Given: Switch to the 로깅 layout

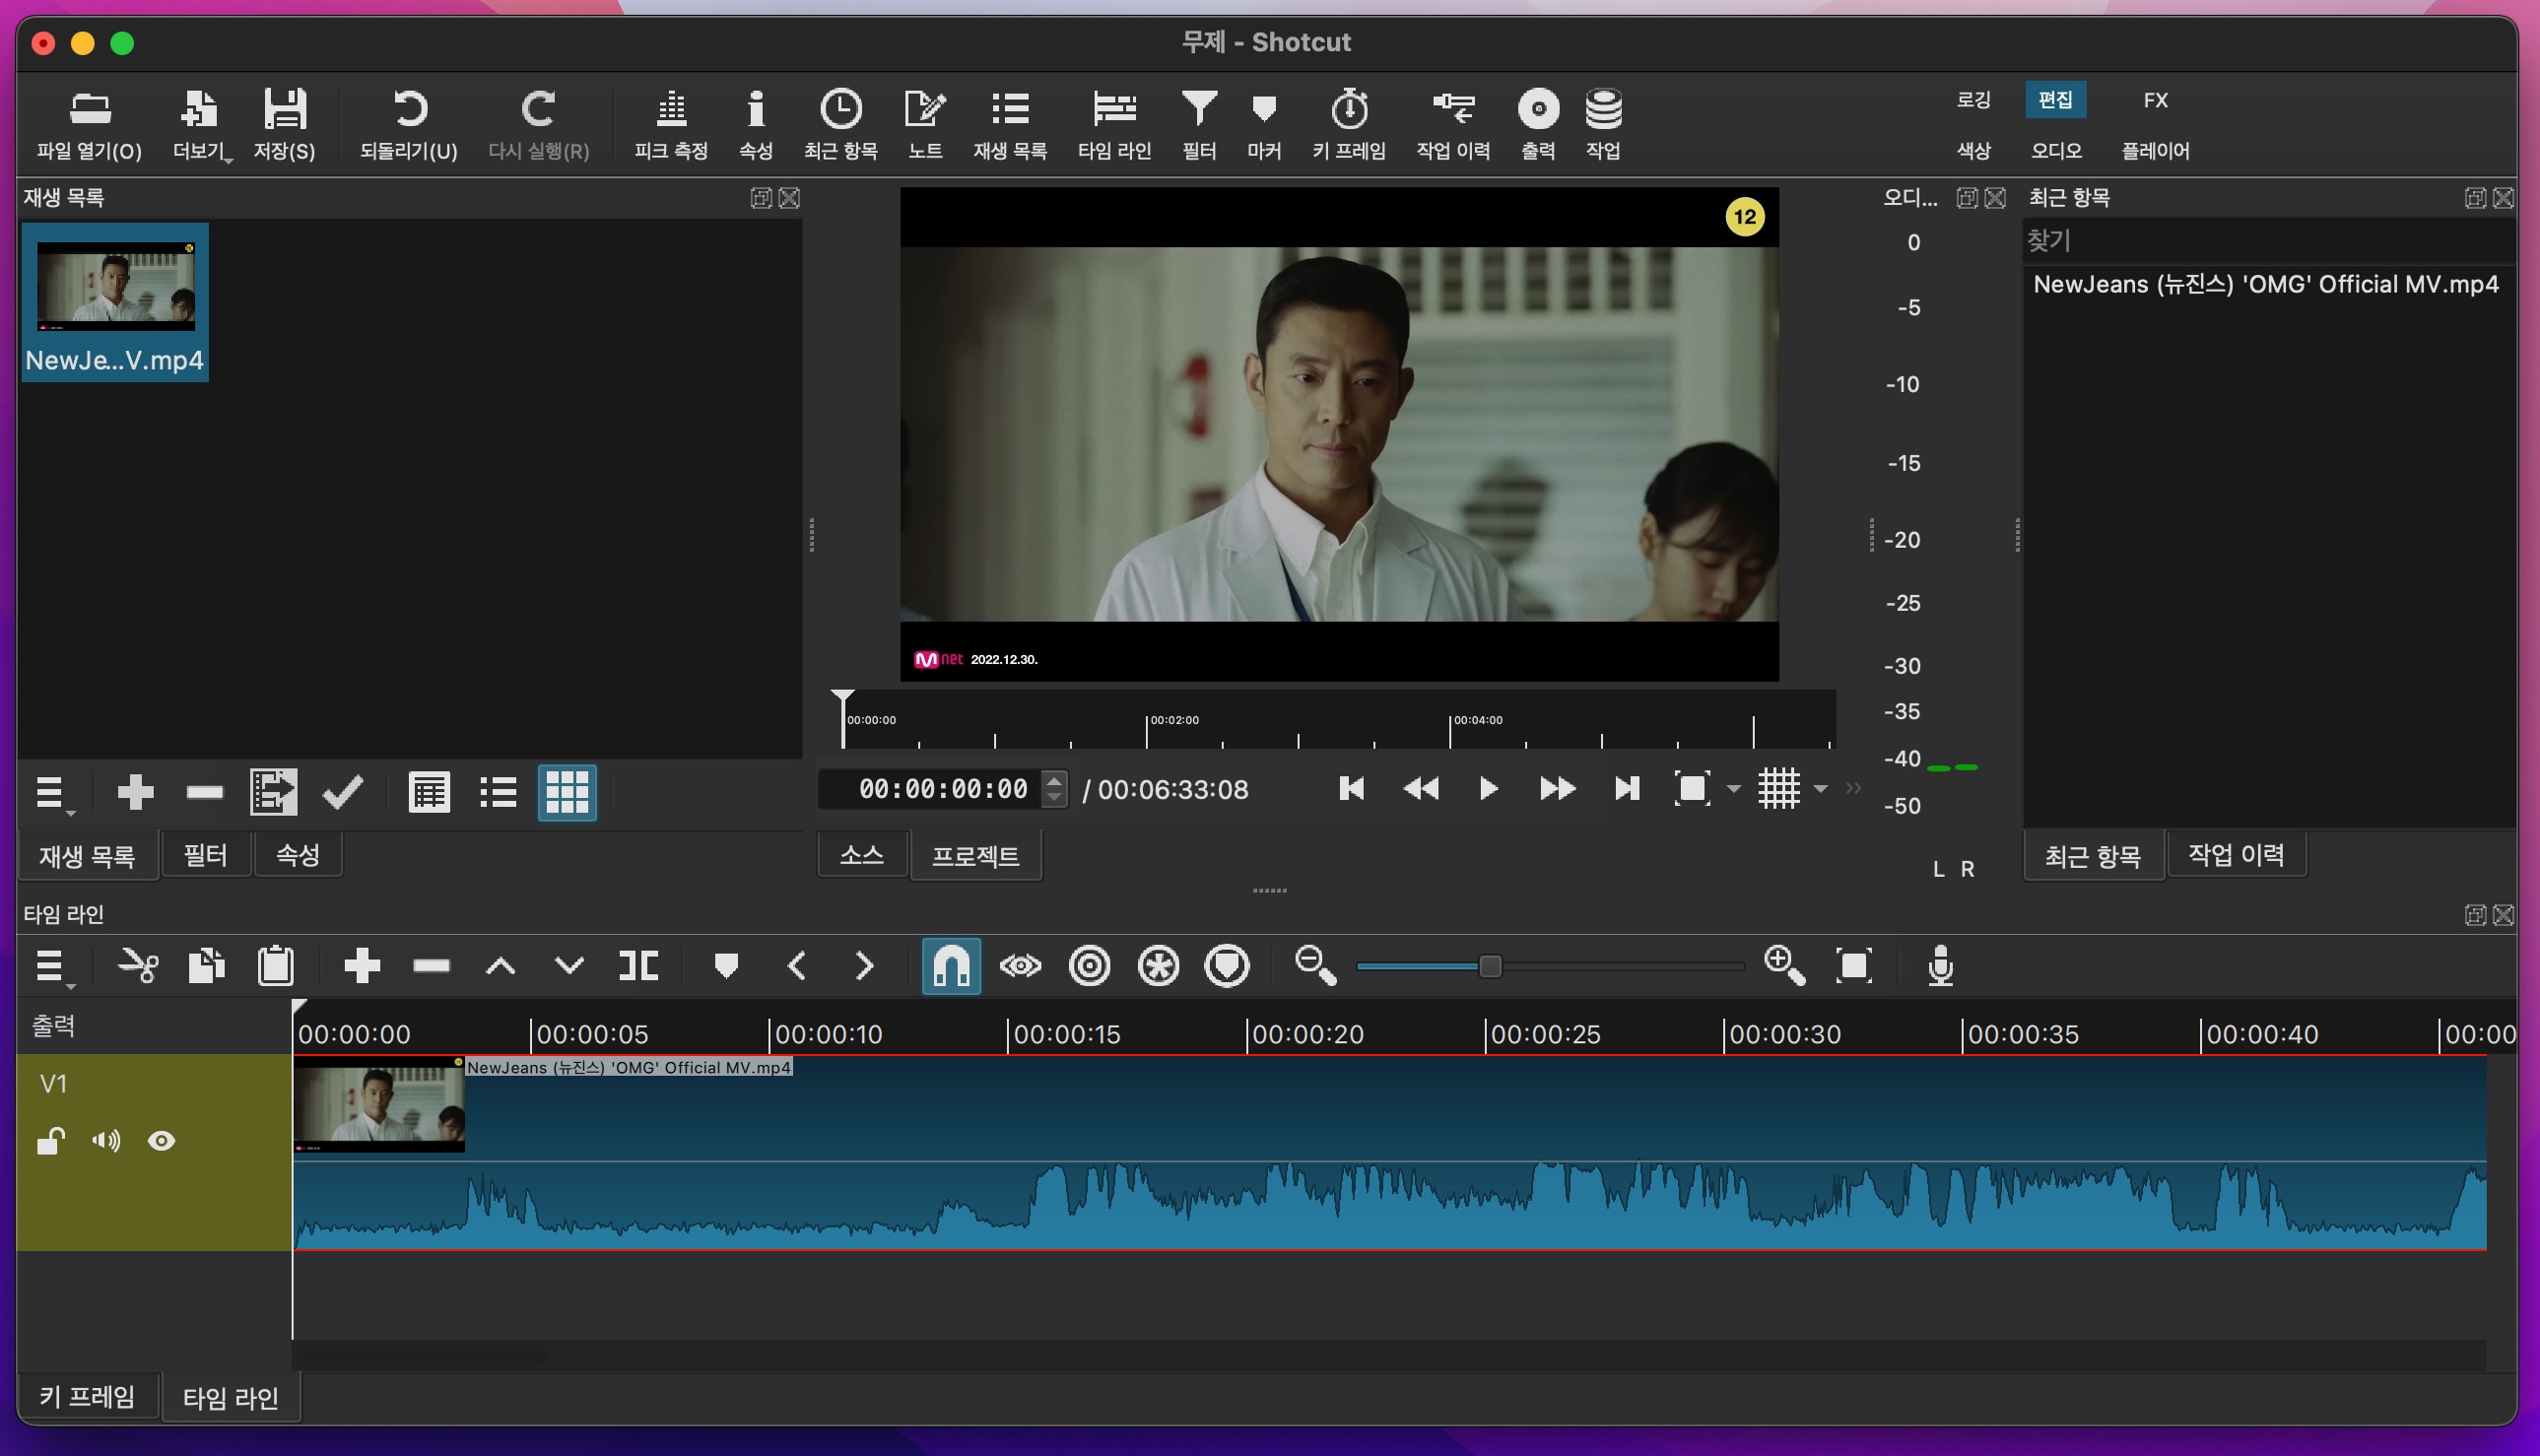Looking at the screenshot, I should 1973,100.
